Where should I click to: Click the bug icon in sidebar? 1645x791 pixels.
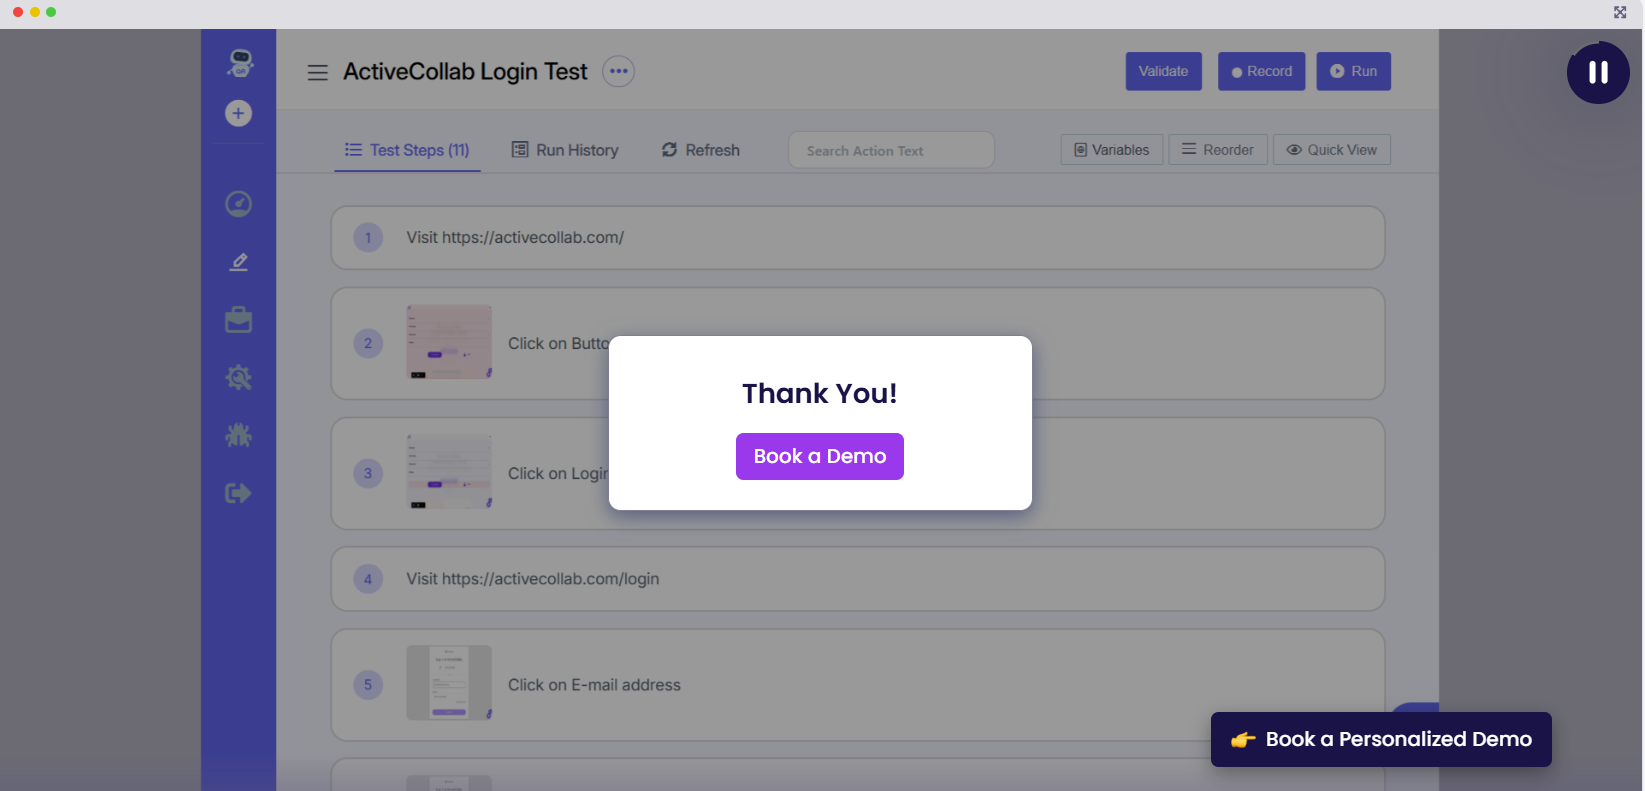[x=238, y=435]
